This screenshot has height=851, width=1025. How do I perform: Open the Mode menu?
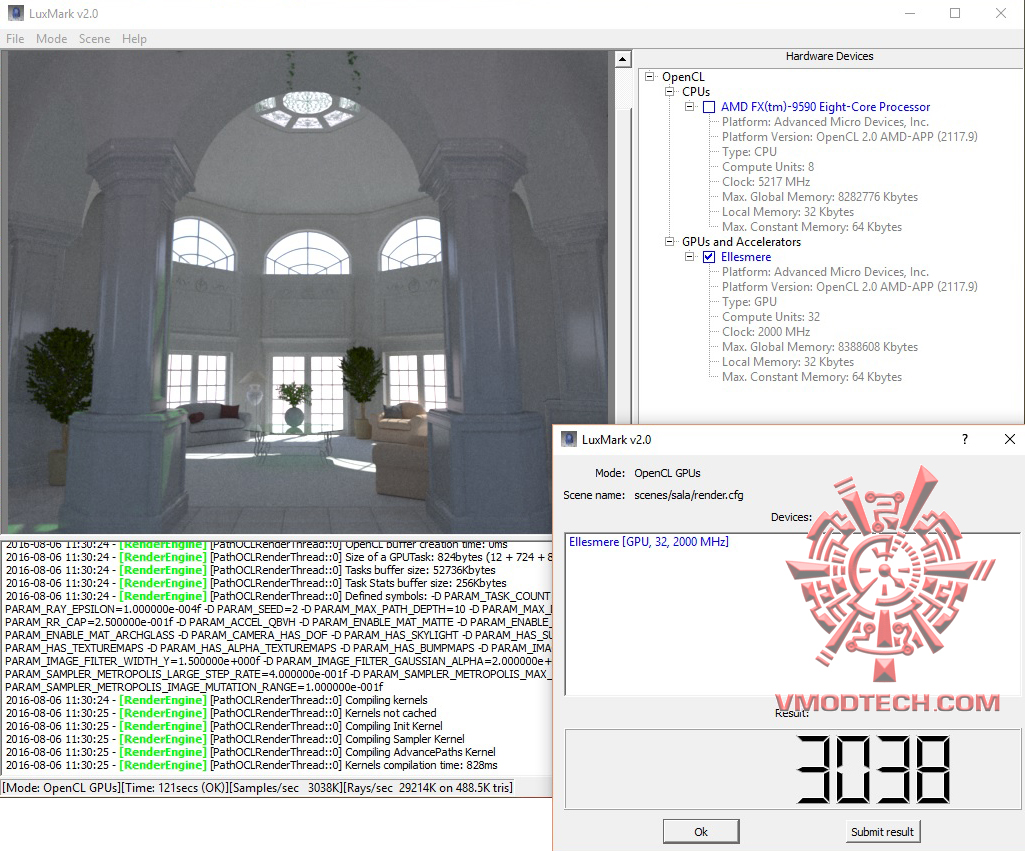coord(52,39)
